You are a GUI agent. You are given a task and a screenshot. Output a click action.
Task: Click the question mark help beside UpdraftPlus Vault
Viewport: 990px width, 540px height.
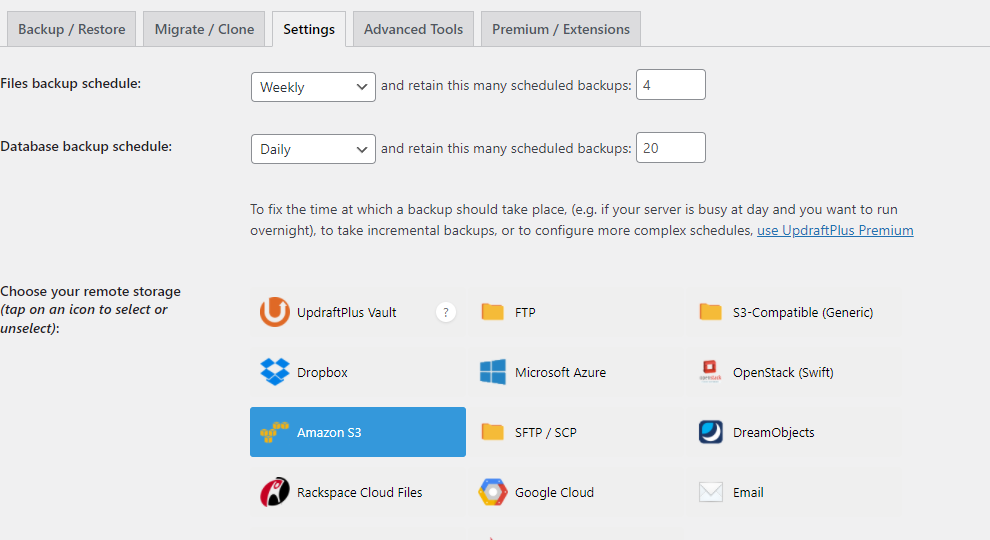(446, 313)
